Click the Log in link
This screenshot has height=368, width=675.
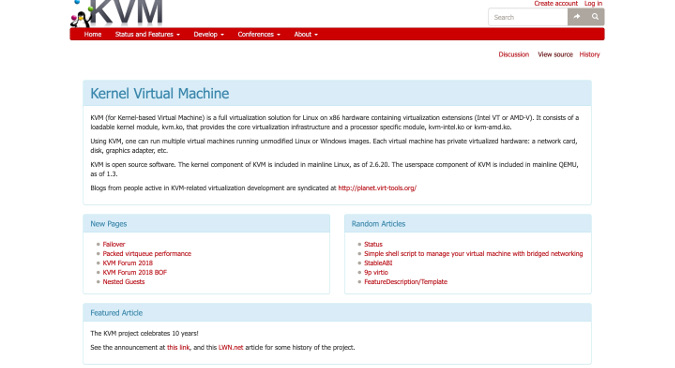tap(593, 3)
